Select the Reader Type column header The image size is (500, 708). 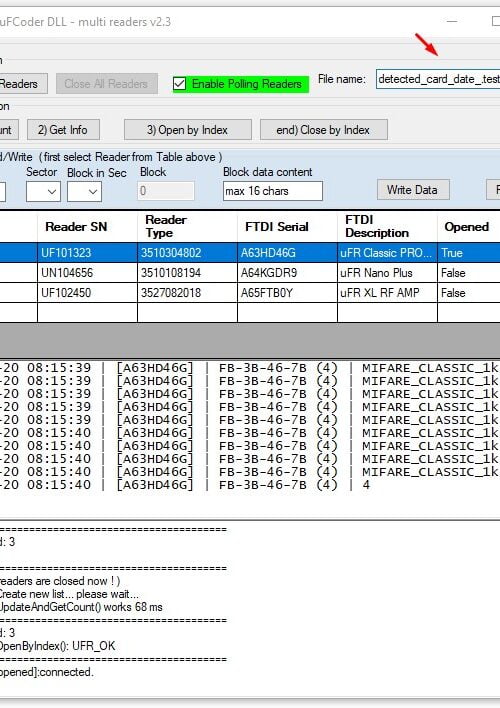point(187,227)
